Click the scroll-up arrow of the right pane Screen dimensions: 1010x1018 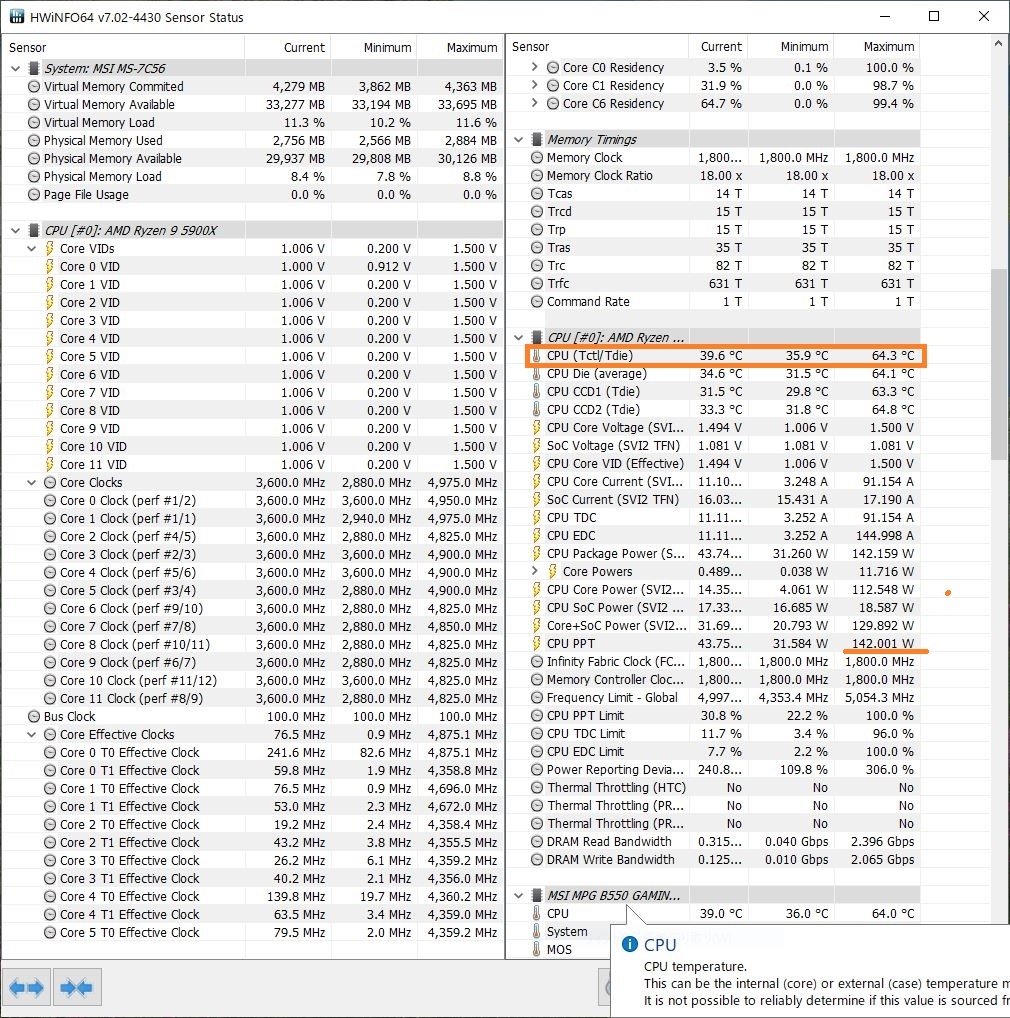point(998,43)
